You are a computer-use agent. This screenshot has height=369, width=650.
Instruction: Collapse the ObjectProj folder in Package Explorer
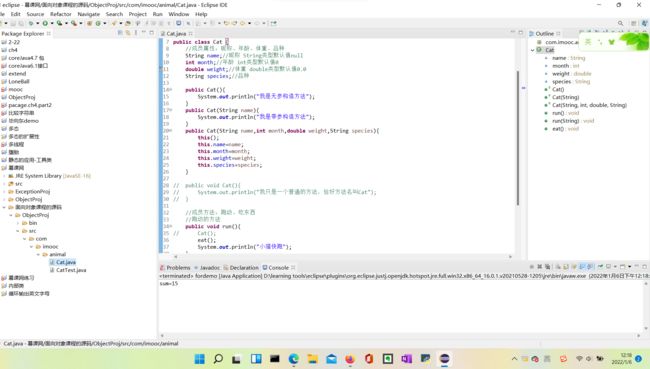(11, 215)
